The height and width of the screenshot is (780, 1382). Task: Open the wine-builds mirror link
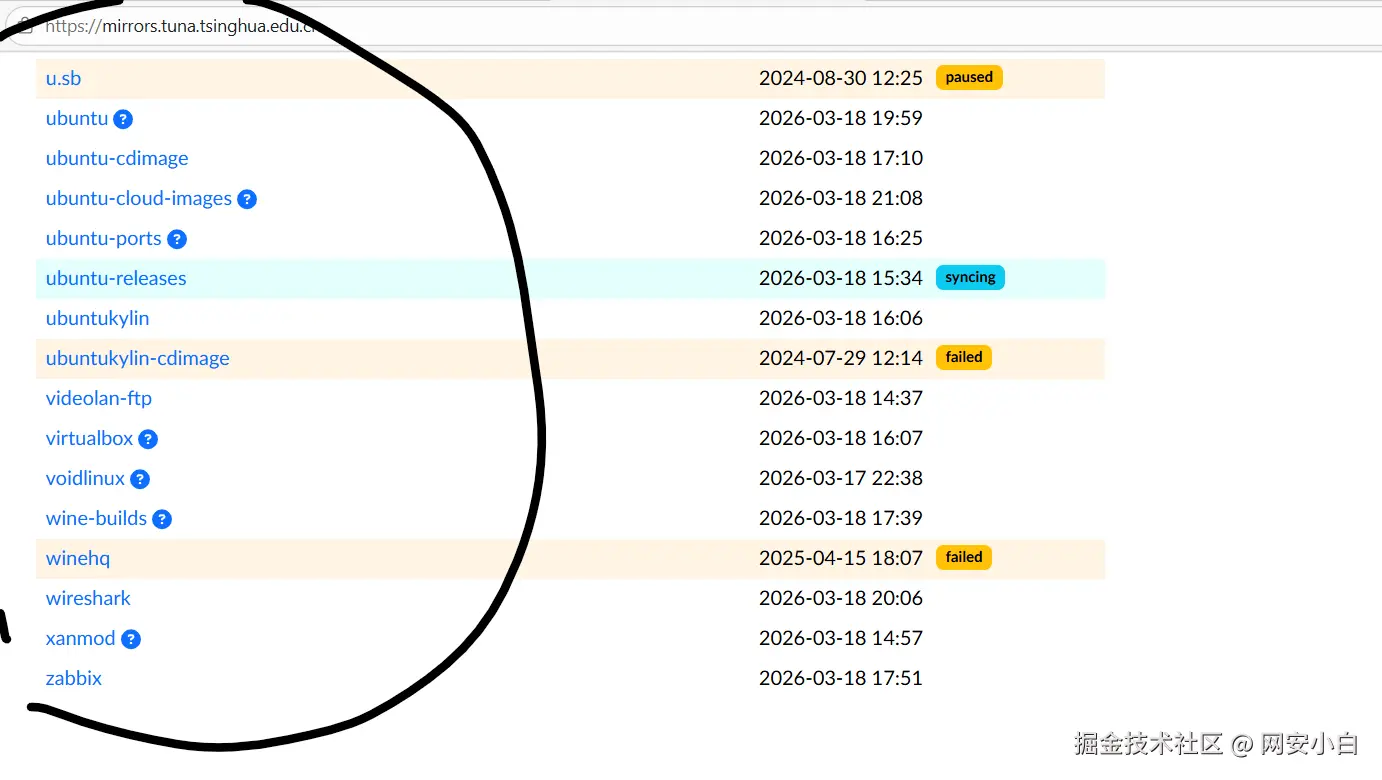point(97,518)
